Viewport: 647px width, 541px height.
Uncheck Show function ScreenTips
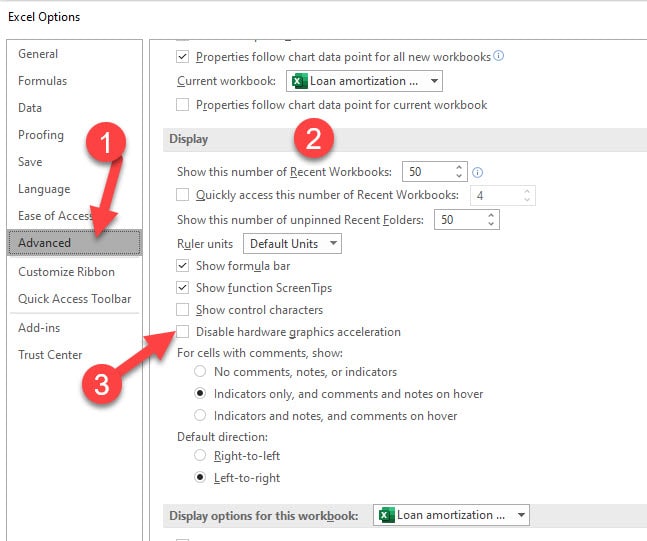tap(182, 288)
